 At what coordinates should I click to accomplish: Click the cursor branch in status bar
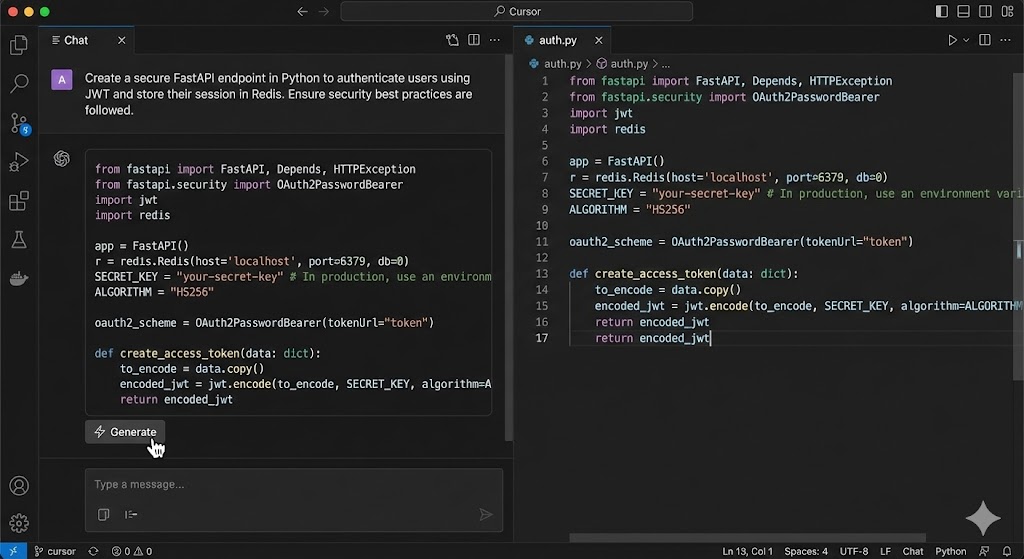55,551
